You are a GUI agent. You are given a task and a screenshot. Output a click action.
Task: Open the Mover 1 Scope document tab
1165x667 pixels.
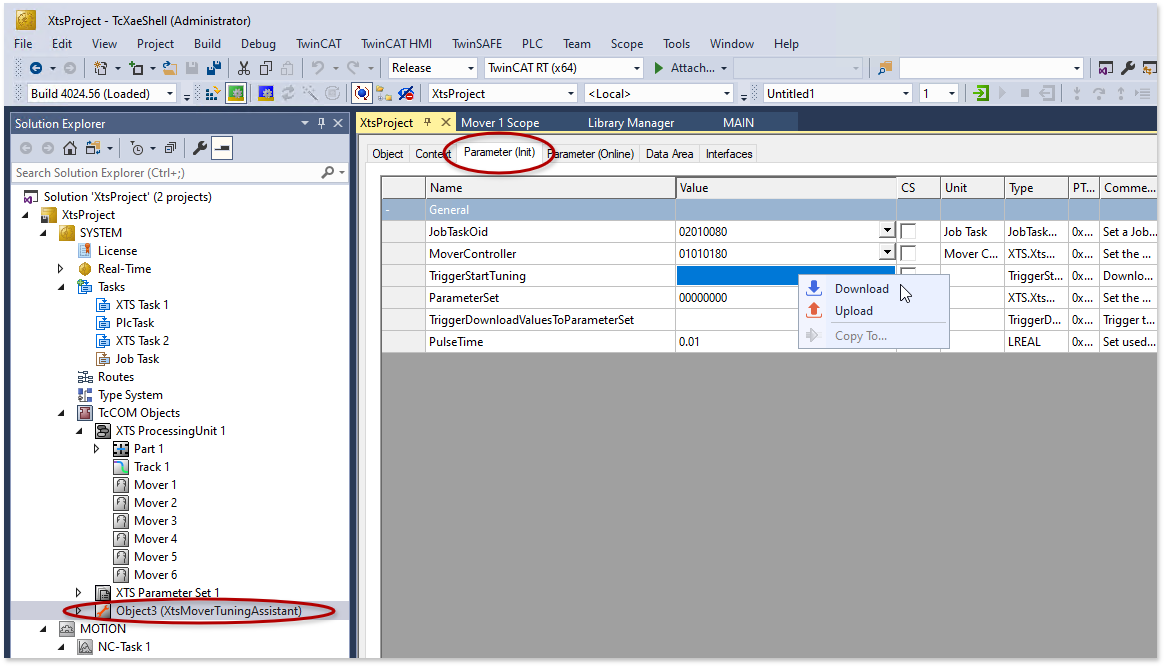[x=500, y=123]
